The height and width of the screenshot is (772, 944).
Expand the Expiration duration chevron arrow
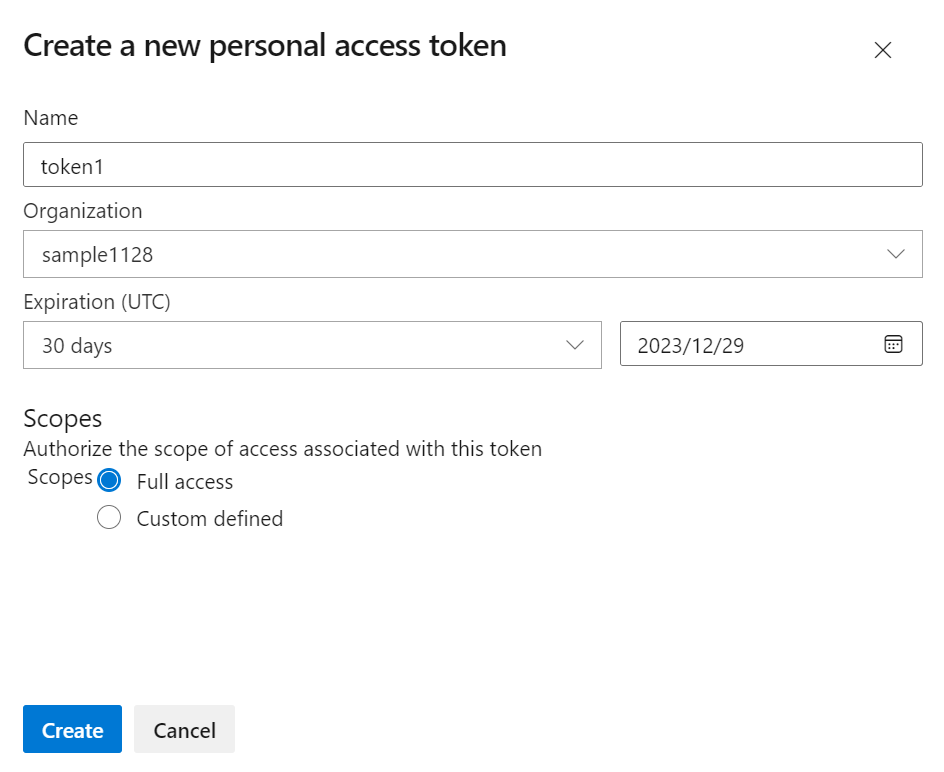coord(575,345)
